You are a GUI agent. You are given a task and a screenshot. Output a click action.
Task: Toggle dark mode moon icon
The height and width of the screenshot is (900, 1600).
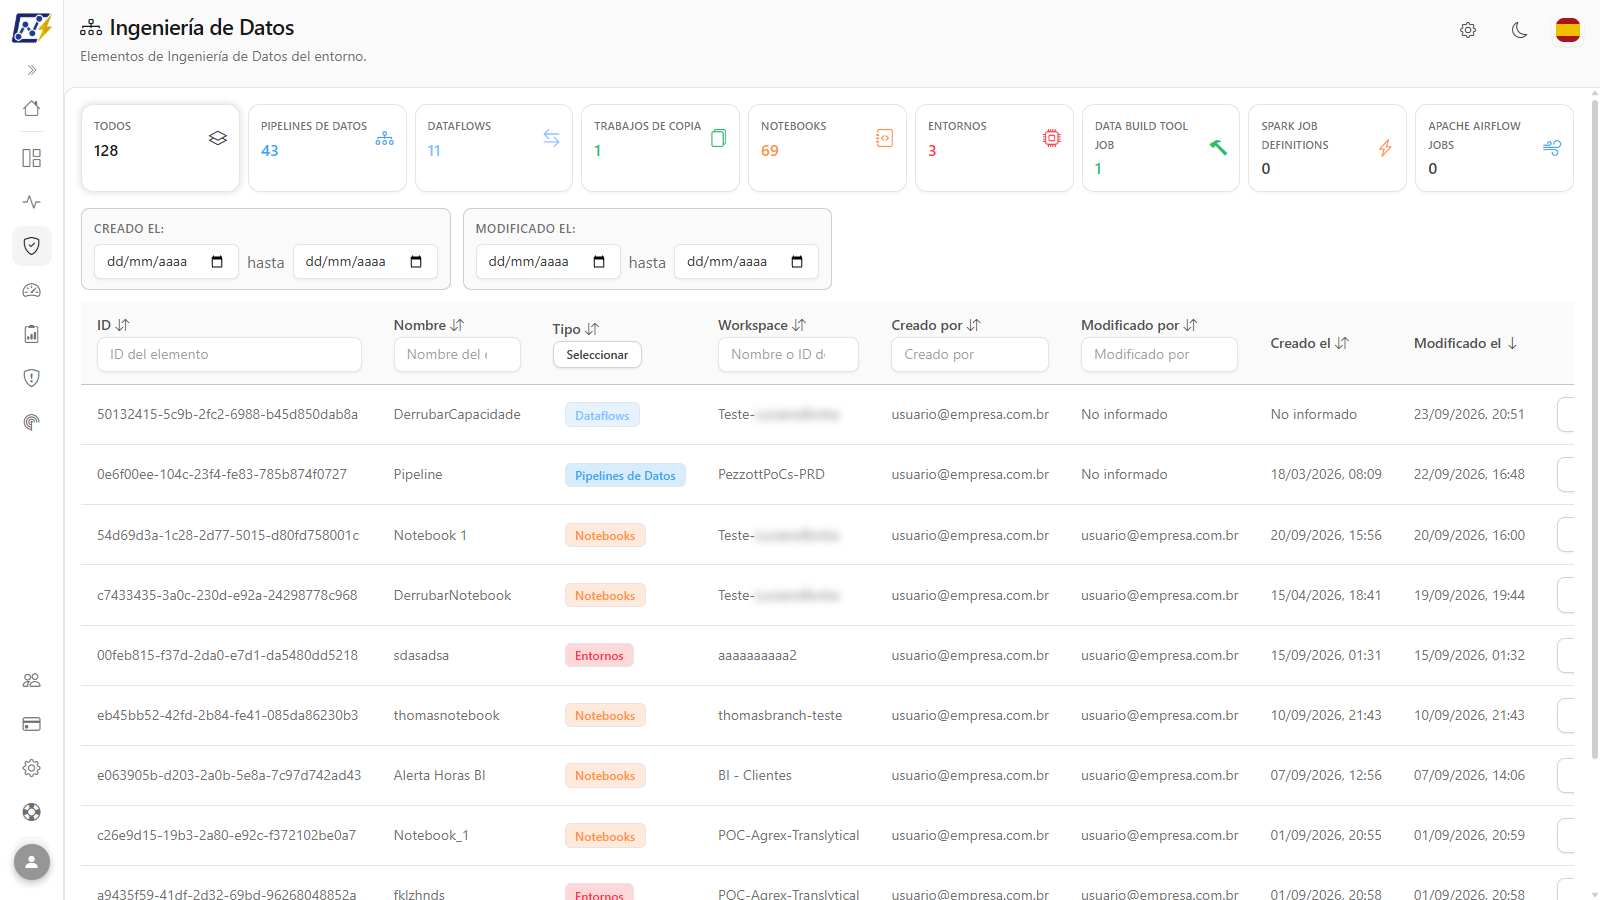click(x=1519, y=30)
